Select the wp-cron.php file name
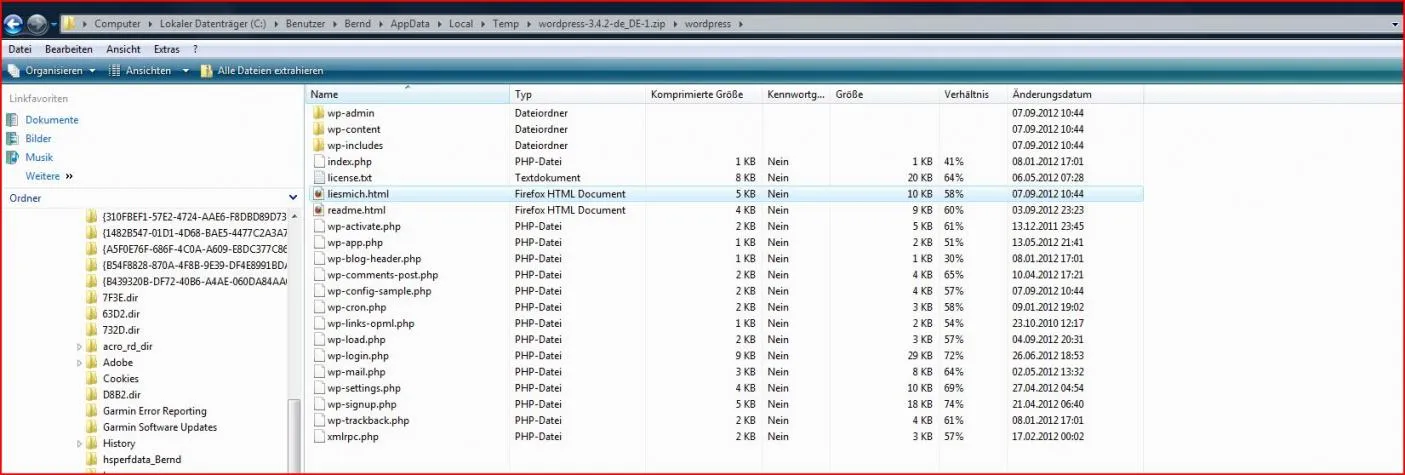Viewport: 1405px width, 475px height. pyautogui.click(x=356, y=307)
